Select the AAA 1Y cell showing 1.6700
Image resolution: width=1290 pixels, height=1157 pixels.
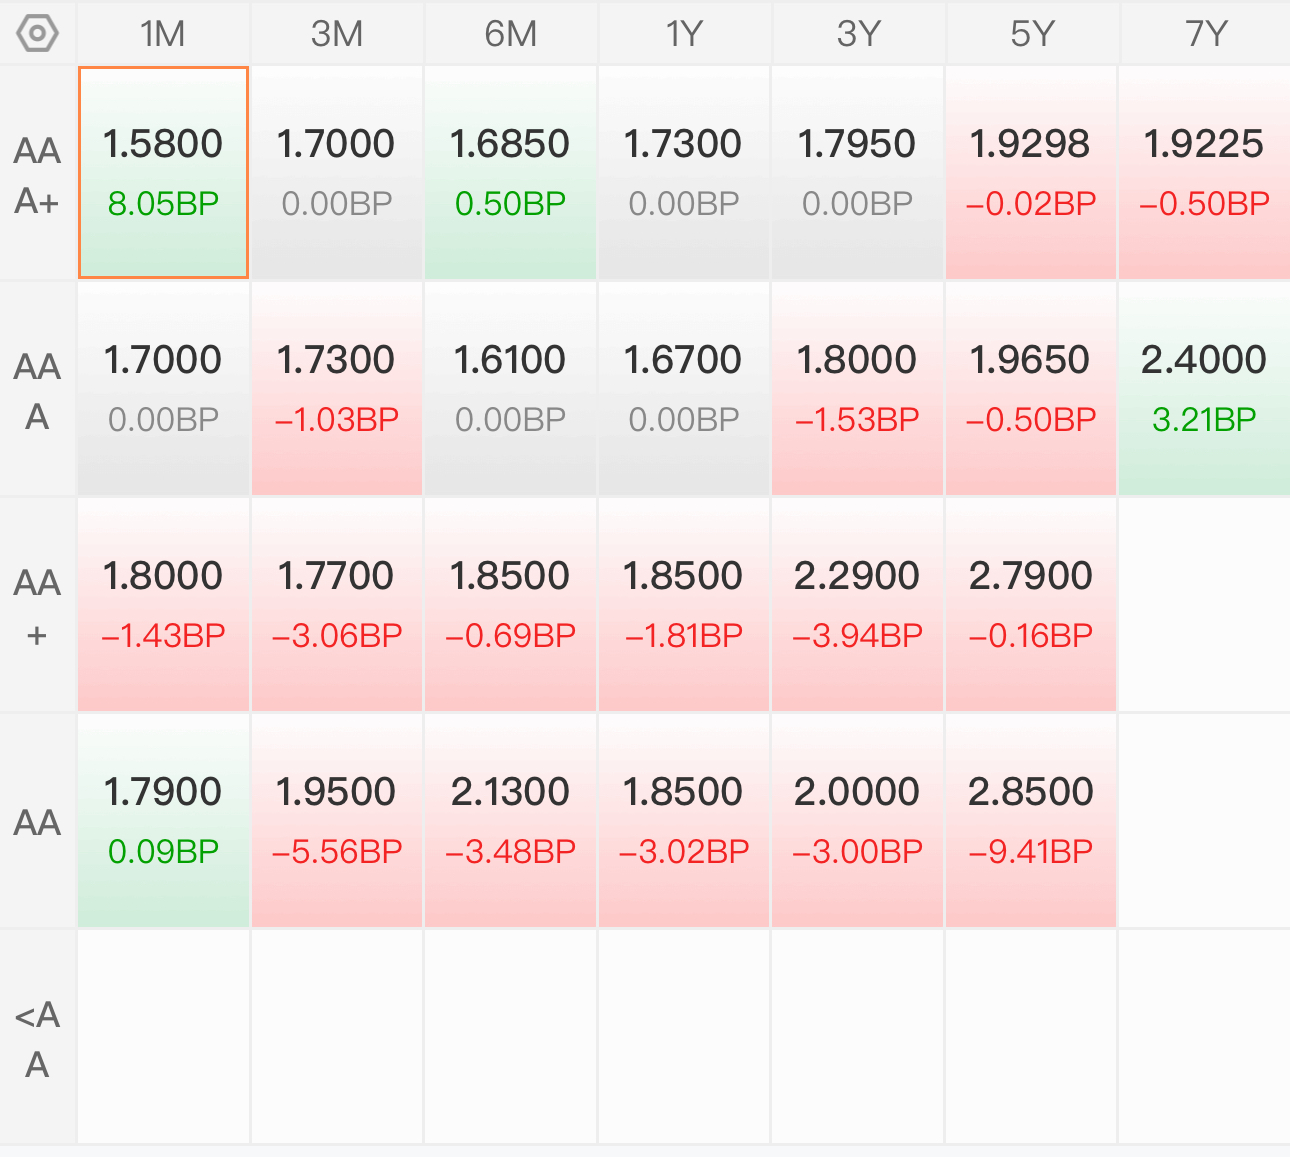[x=684, y=389]
